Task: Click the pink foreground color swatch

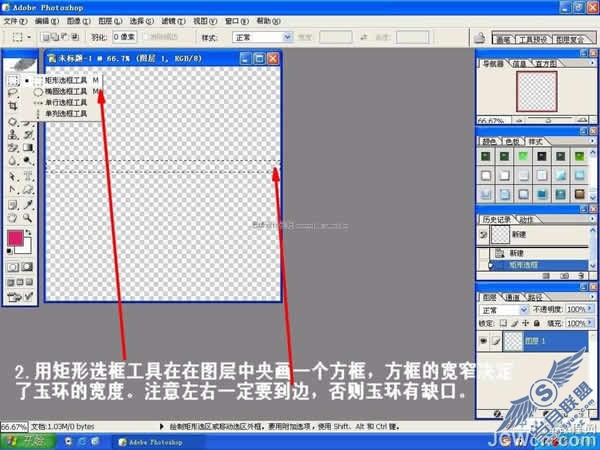Action: tap(15, 238)
